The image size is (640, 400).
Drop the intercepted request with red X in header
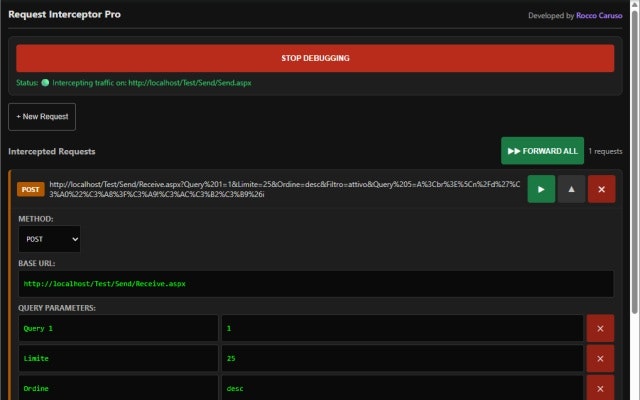point(601,189)
